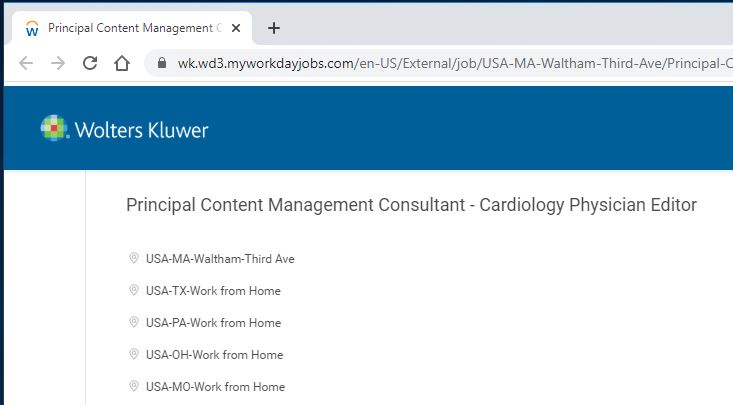This screenshot has width=733, height=405.
Task: Click the Wolters Kluwer brand name text
Action: [x=141, y=130]
